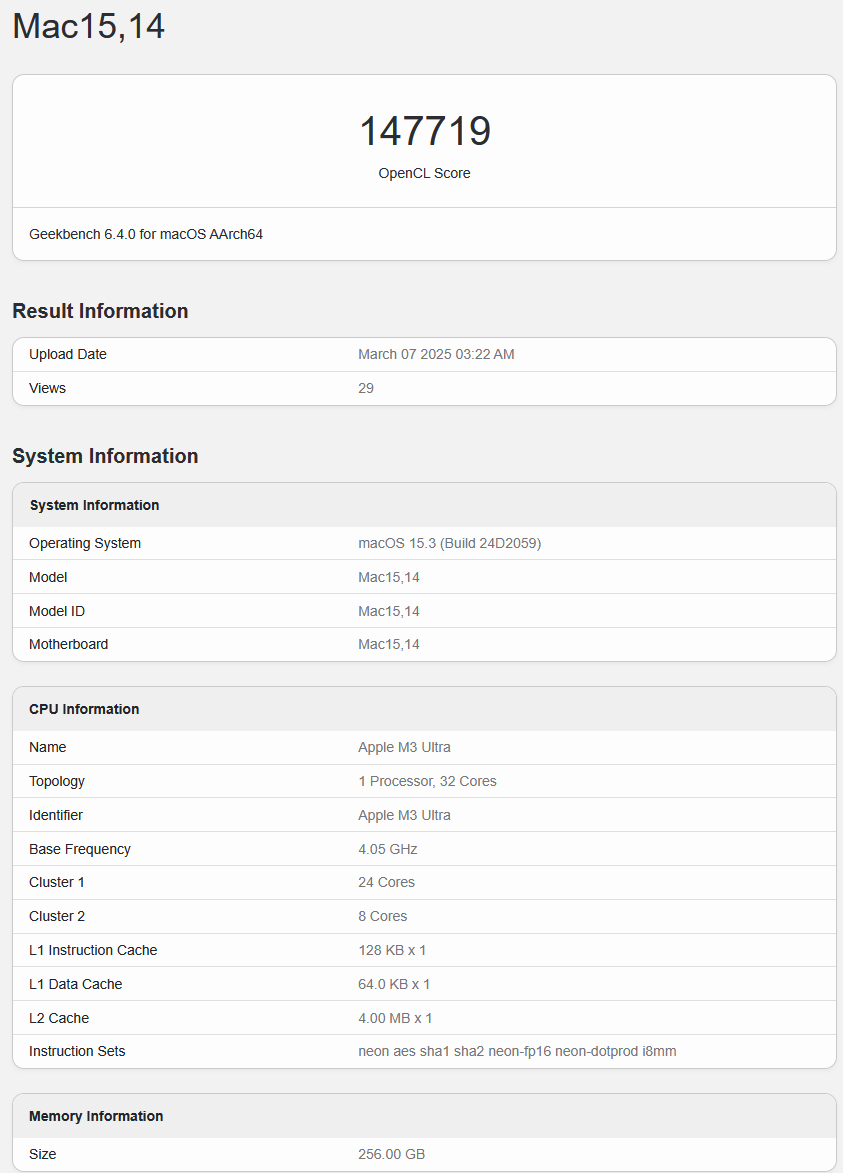Click the Identifier row label
The image size is (843, 1173).
56,815
